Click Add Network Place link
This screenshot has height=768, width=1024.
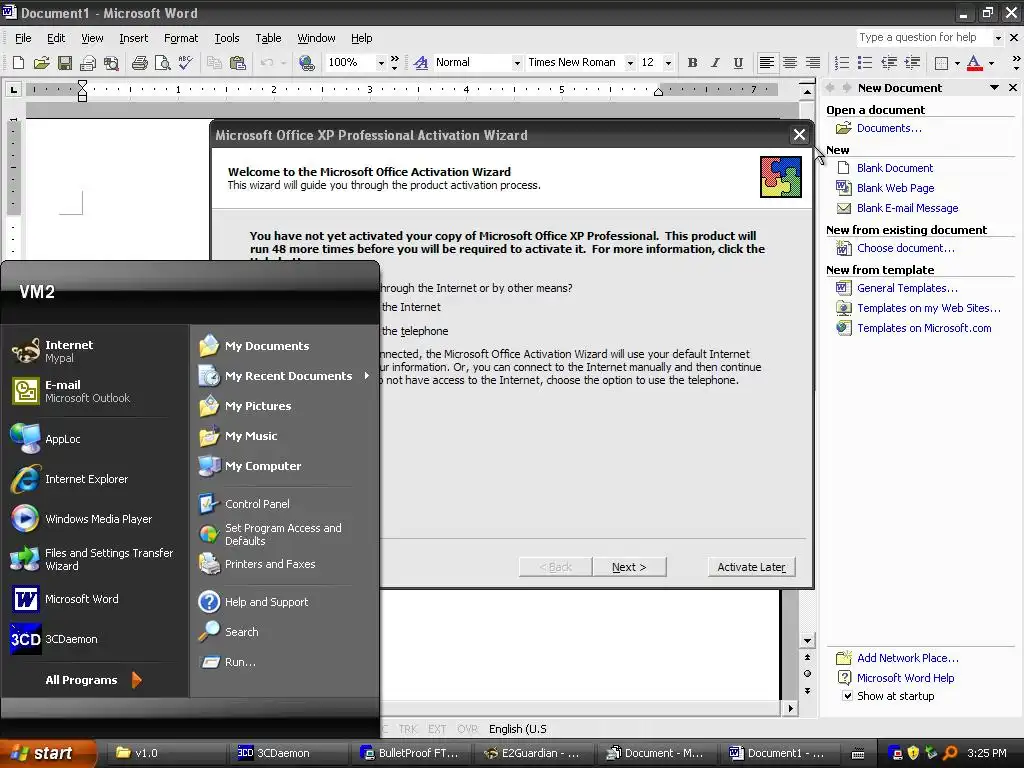pos(908,658)
